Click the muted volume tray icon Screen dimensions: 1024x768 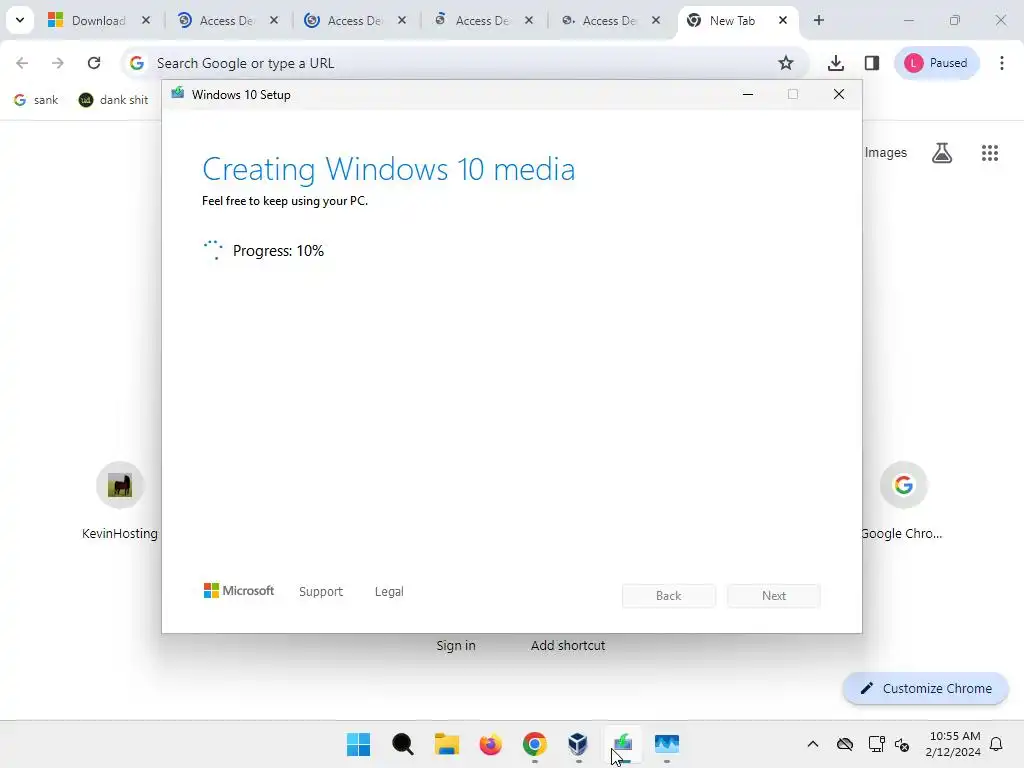pos(903,744)
